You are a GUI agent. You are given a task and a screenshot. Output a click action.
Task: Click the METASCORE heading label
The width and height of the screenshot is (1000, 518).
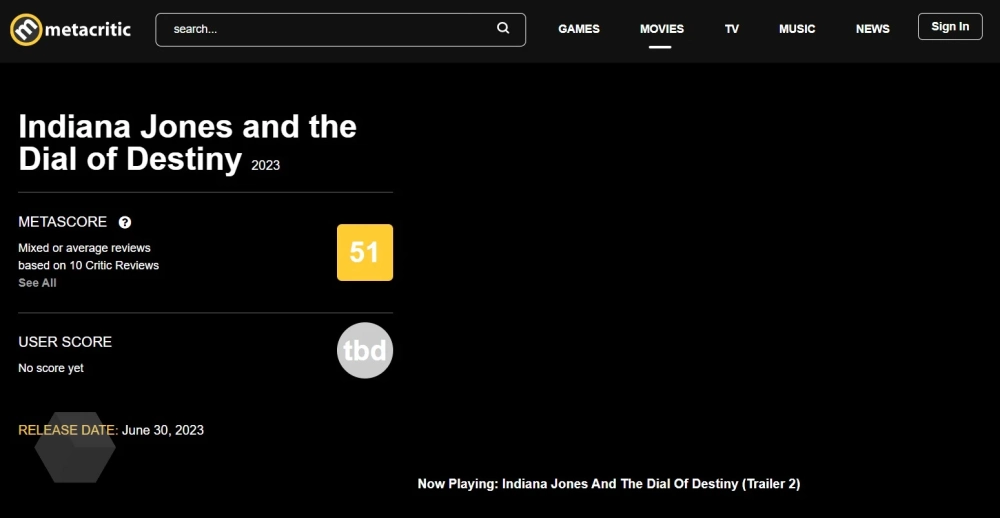click(x=63, y=222)
